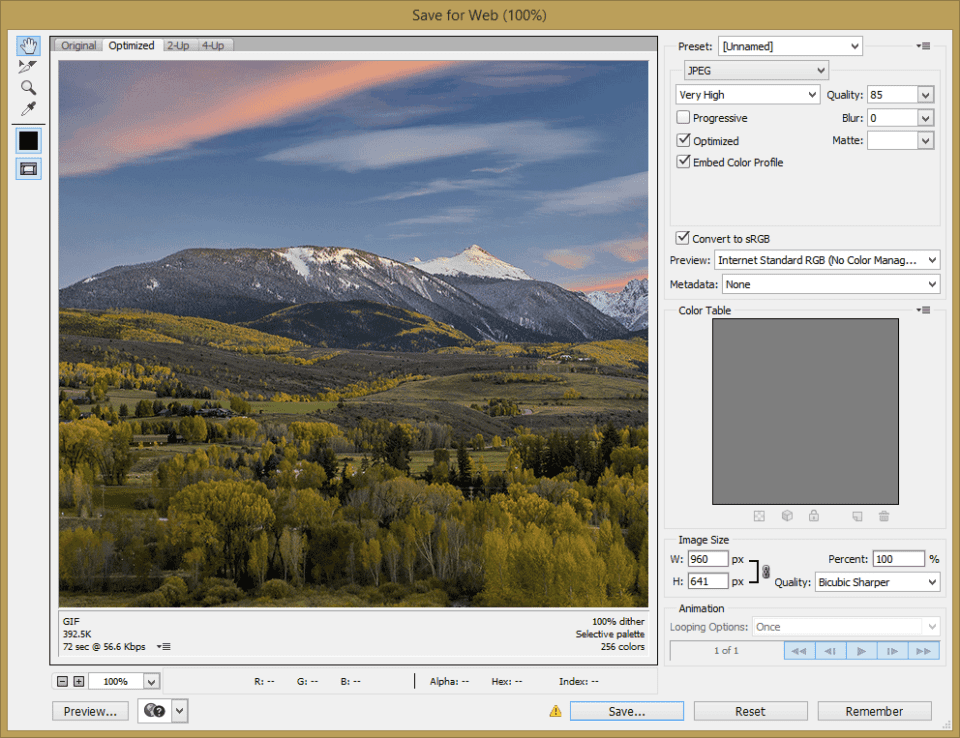Play the animation
960x738 pixels.
(861, 650)
